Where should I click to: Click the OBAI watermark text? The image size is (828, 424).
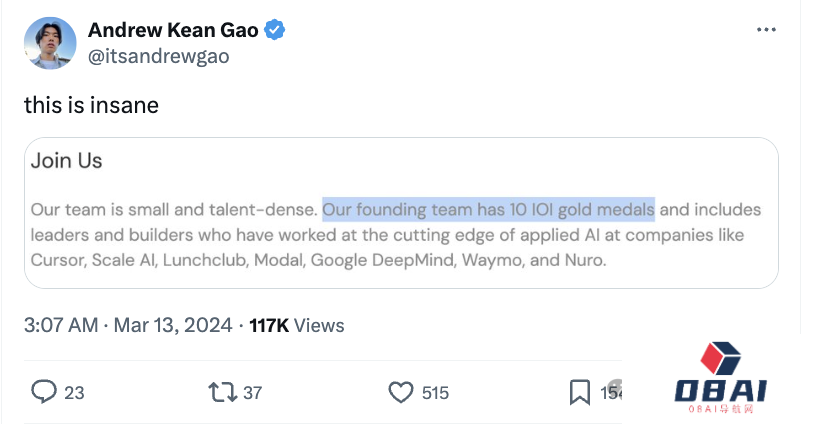point(721,392)
